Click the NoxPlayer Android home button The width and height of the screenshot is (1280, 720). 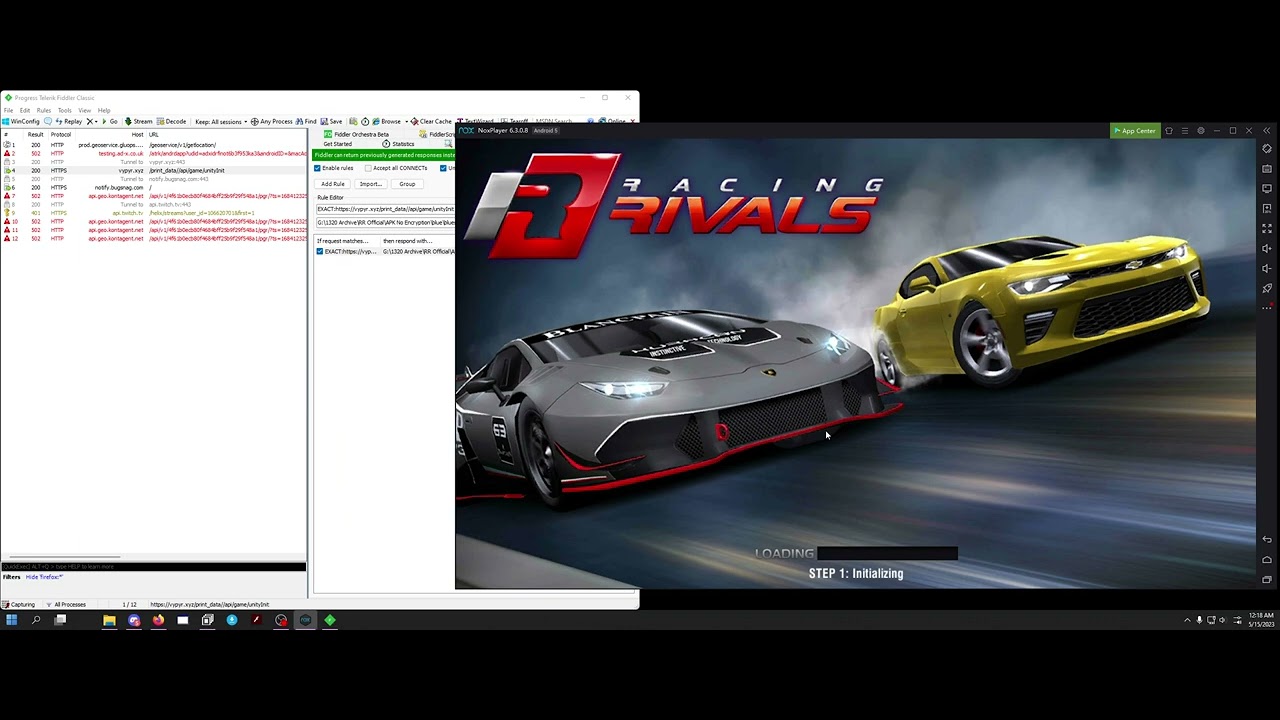click(x=1267, y=560)
